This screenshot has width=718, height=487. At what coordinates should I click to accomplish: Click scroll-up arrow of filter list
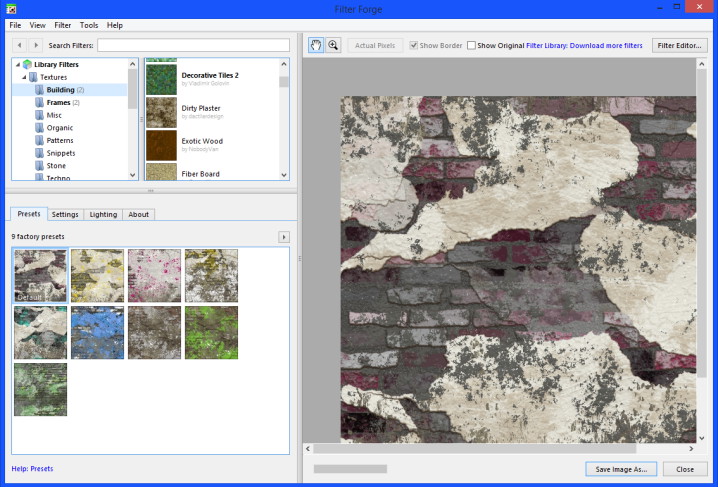tap(284, 64)
